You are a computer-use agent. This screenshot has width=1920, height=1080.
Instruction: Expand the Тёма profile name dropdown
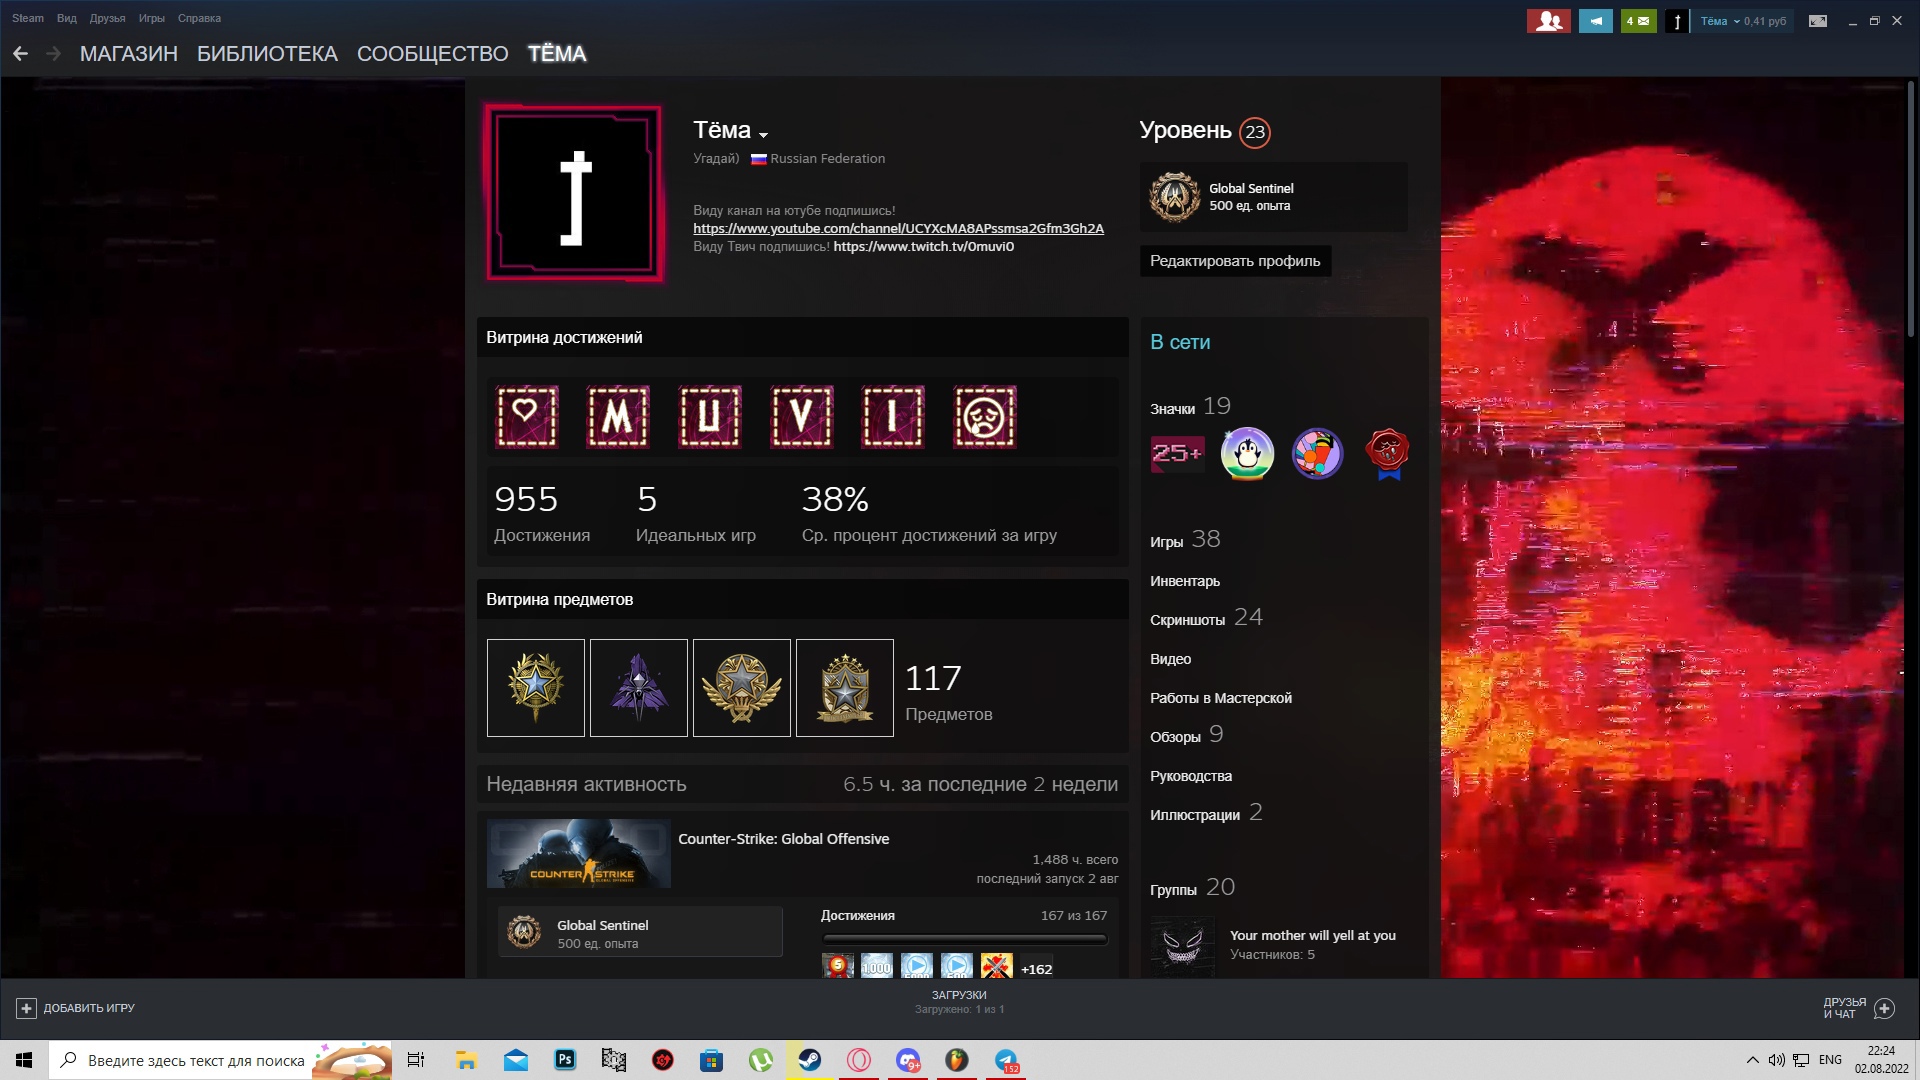[x=763, y=134]
